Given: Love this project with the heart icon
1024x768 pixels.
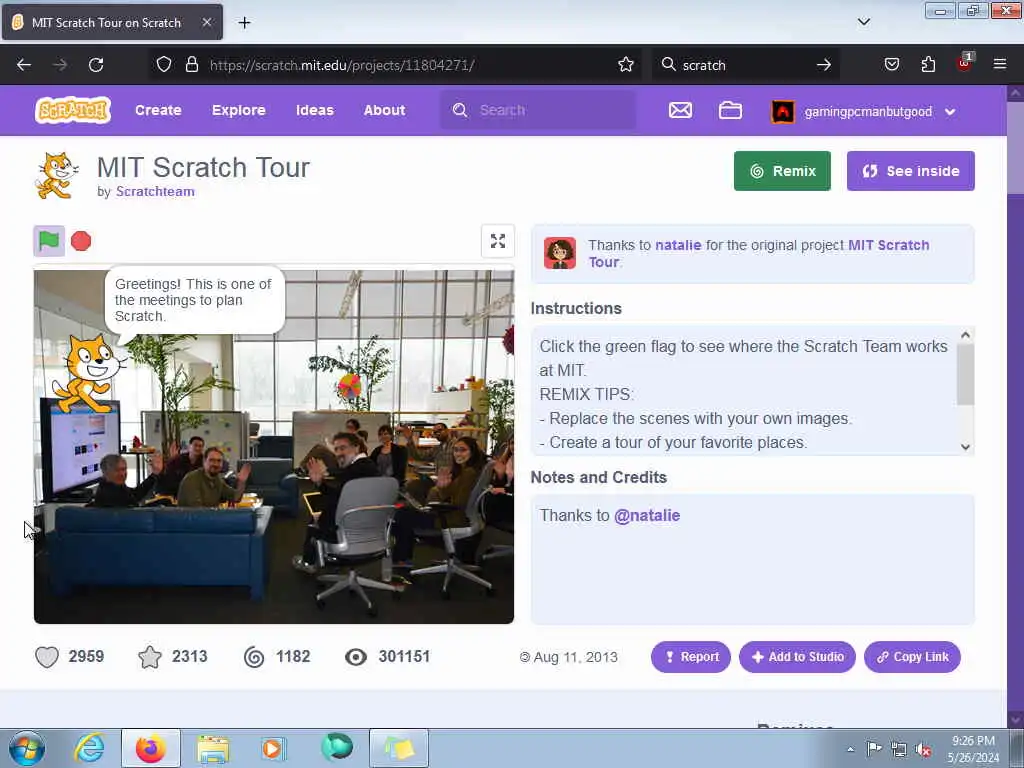Looking at the screenshot, I should [47, 657].
